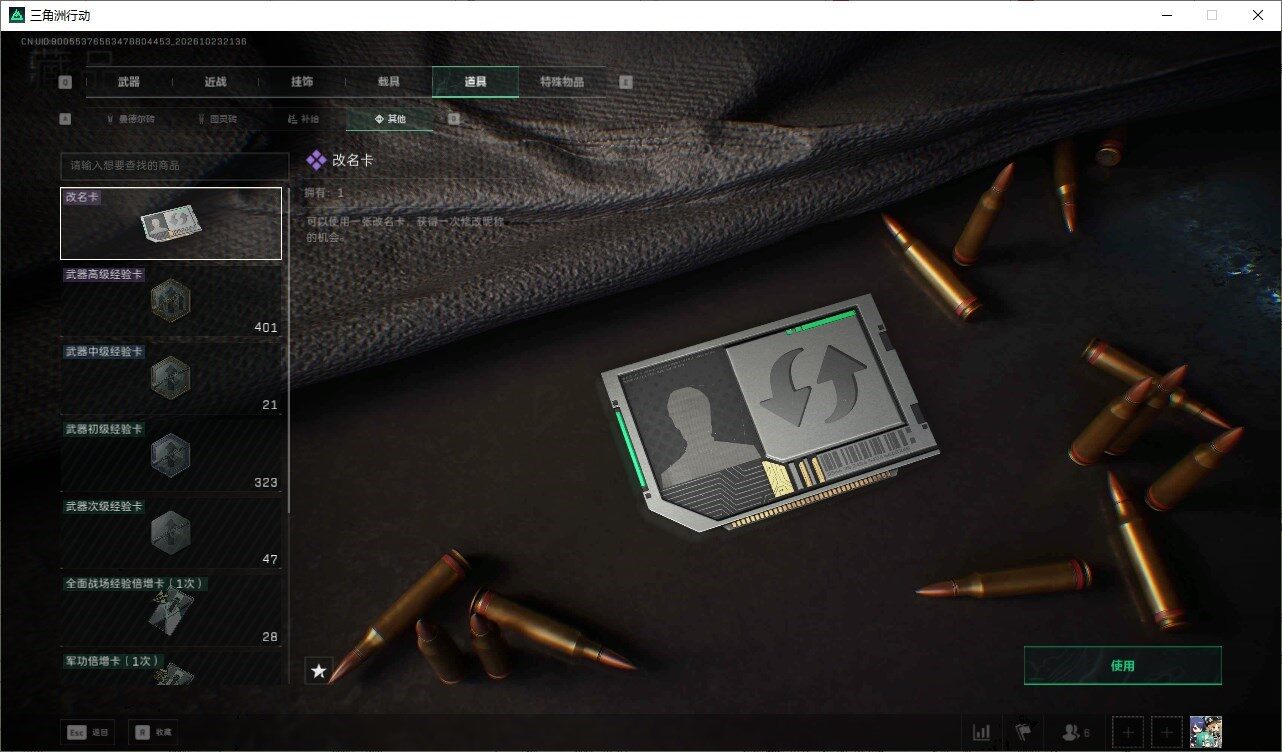Viewport: 1282px width, 752px height.
Task: Switch to the 近战 tab
Action: (215, 82)
